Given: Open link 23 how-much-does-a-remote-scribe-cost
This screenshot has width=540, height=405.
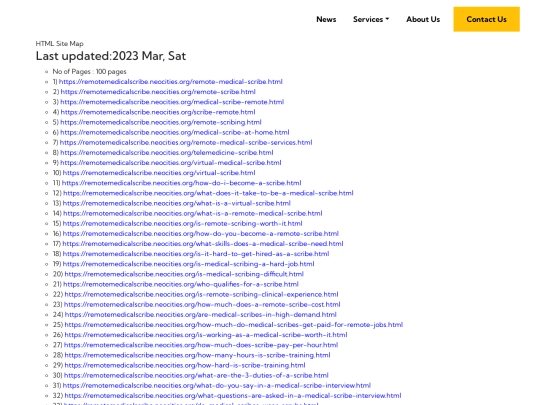Looking at the screenshot, I should 202,304.
